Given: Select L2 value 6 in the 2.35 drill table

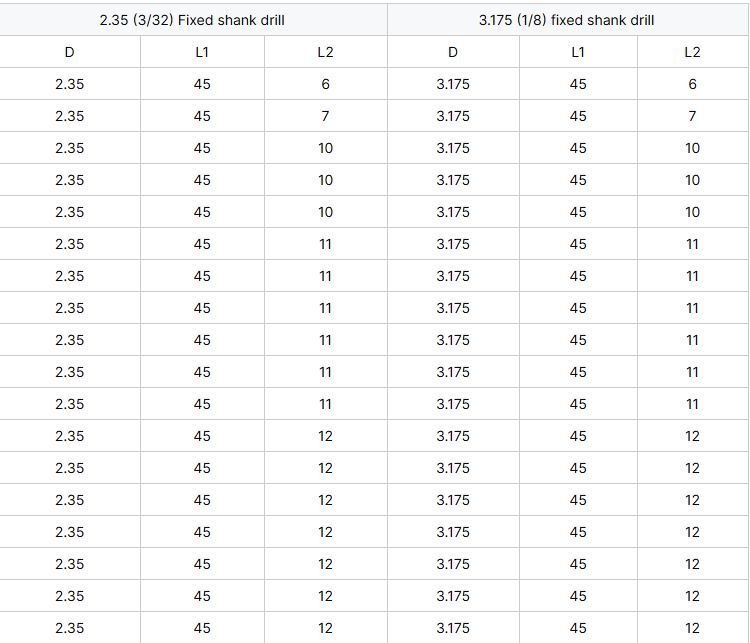Looking at the screenshot, I should (x=325, y=84).
